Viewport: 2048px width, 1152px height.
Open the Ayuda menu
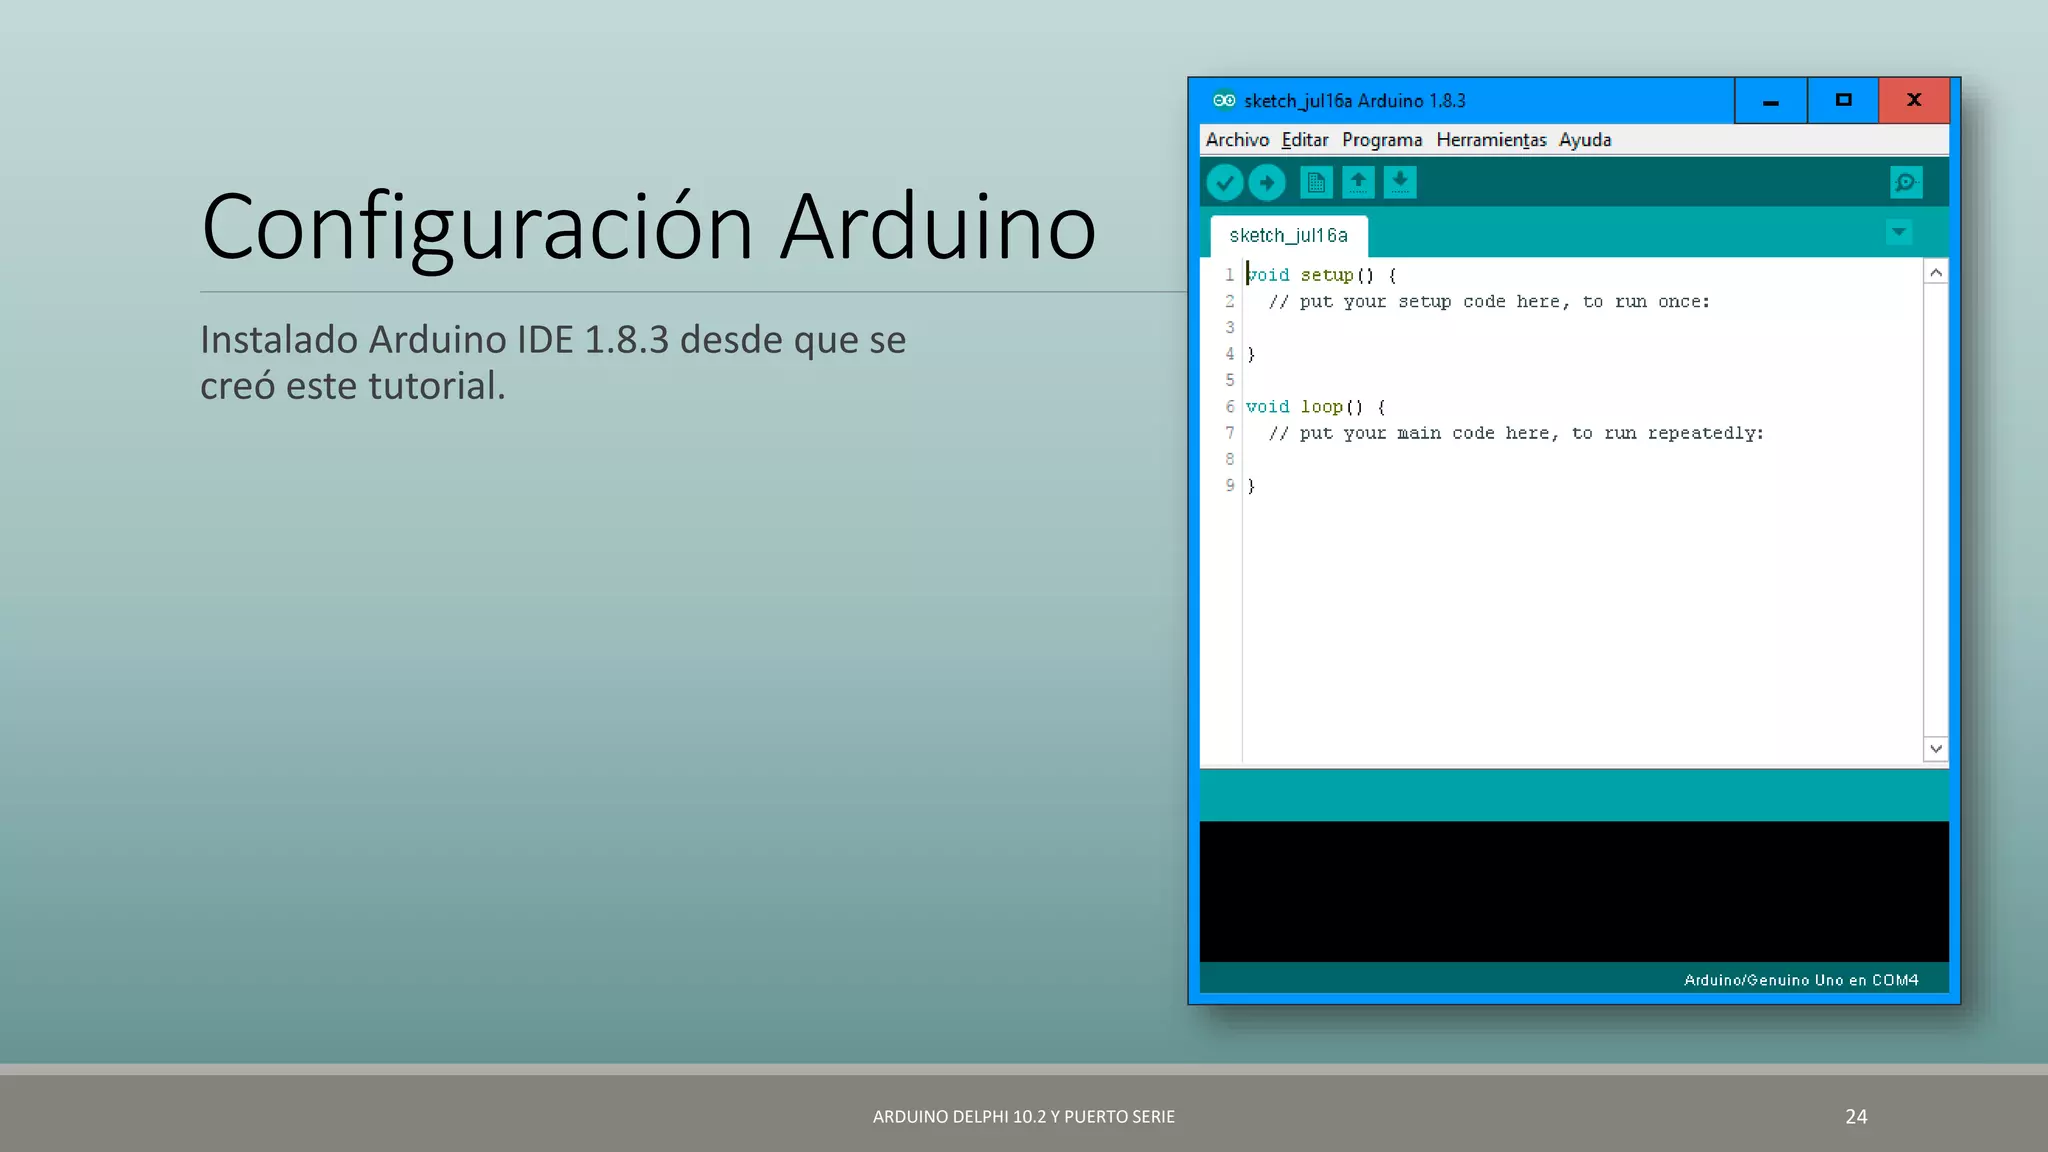1585,140
